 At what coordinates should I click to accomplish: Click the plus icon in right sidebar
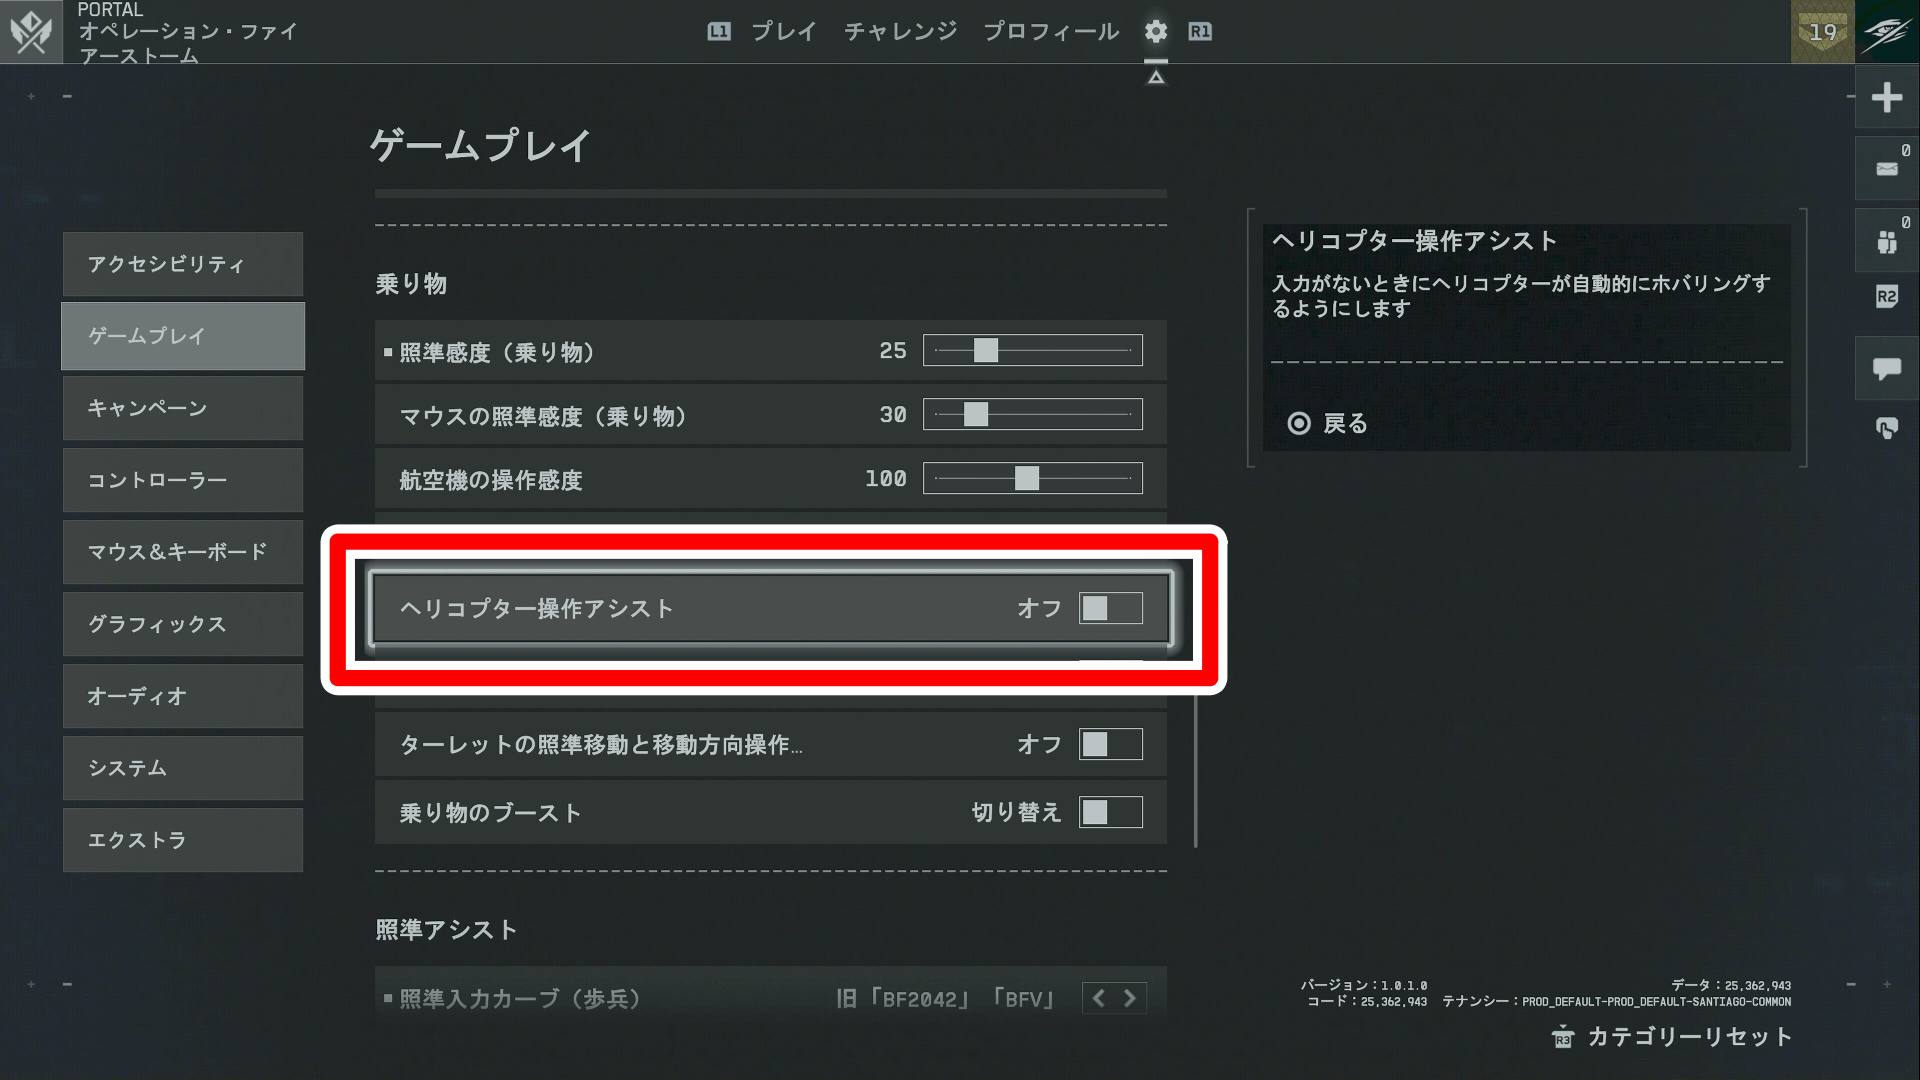coord(1886,97)
